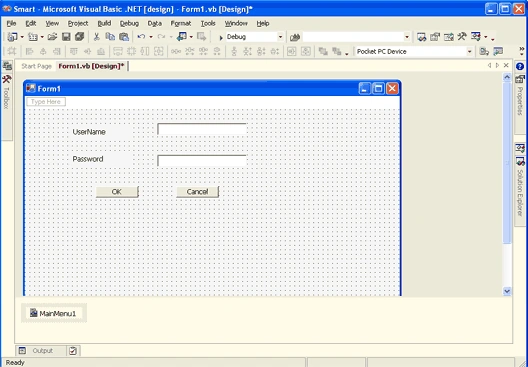Screen dimensions: 528x367
Task: Click the Type Here menu placeholder
Action: point(46,102)
